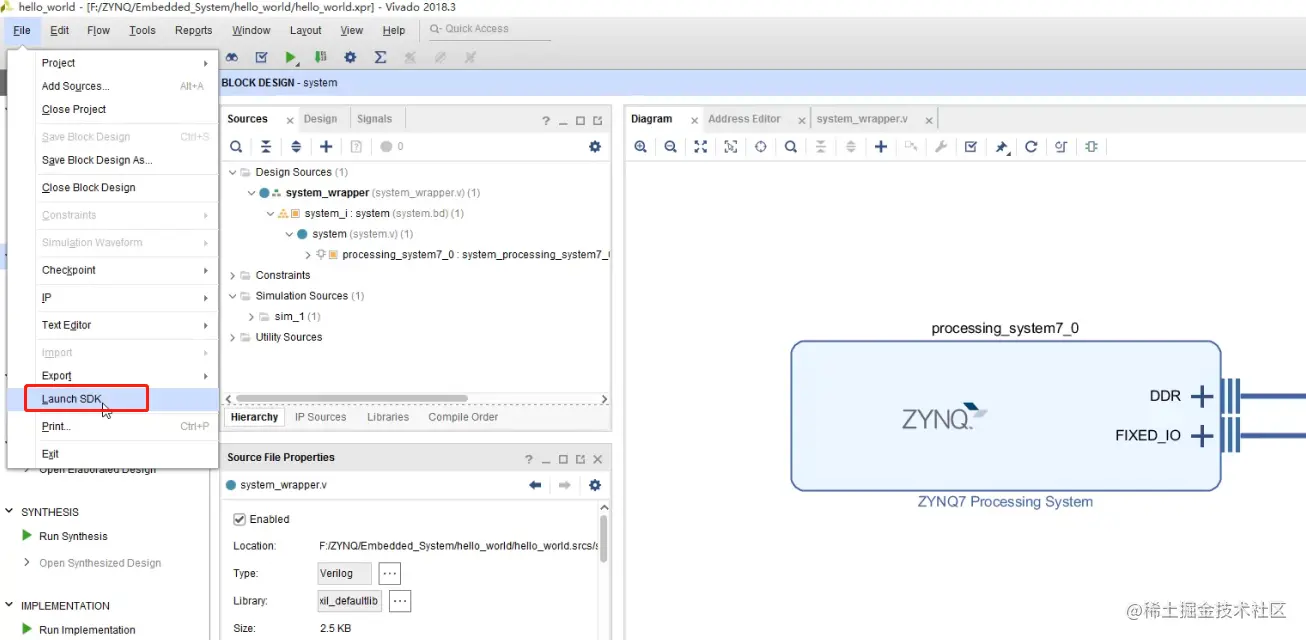Search within the Sources panel
Viewport: 1306px width, 640px height.
pos(236,147)
